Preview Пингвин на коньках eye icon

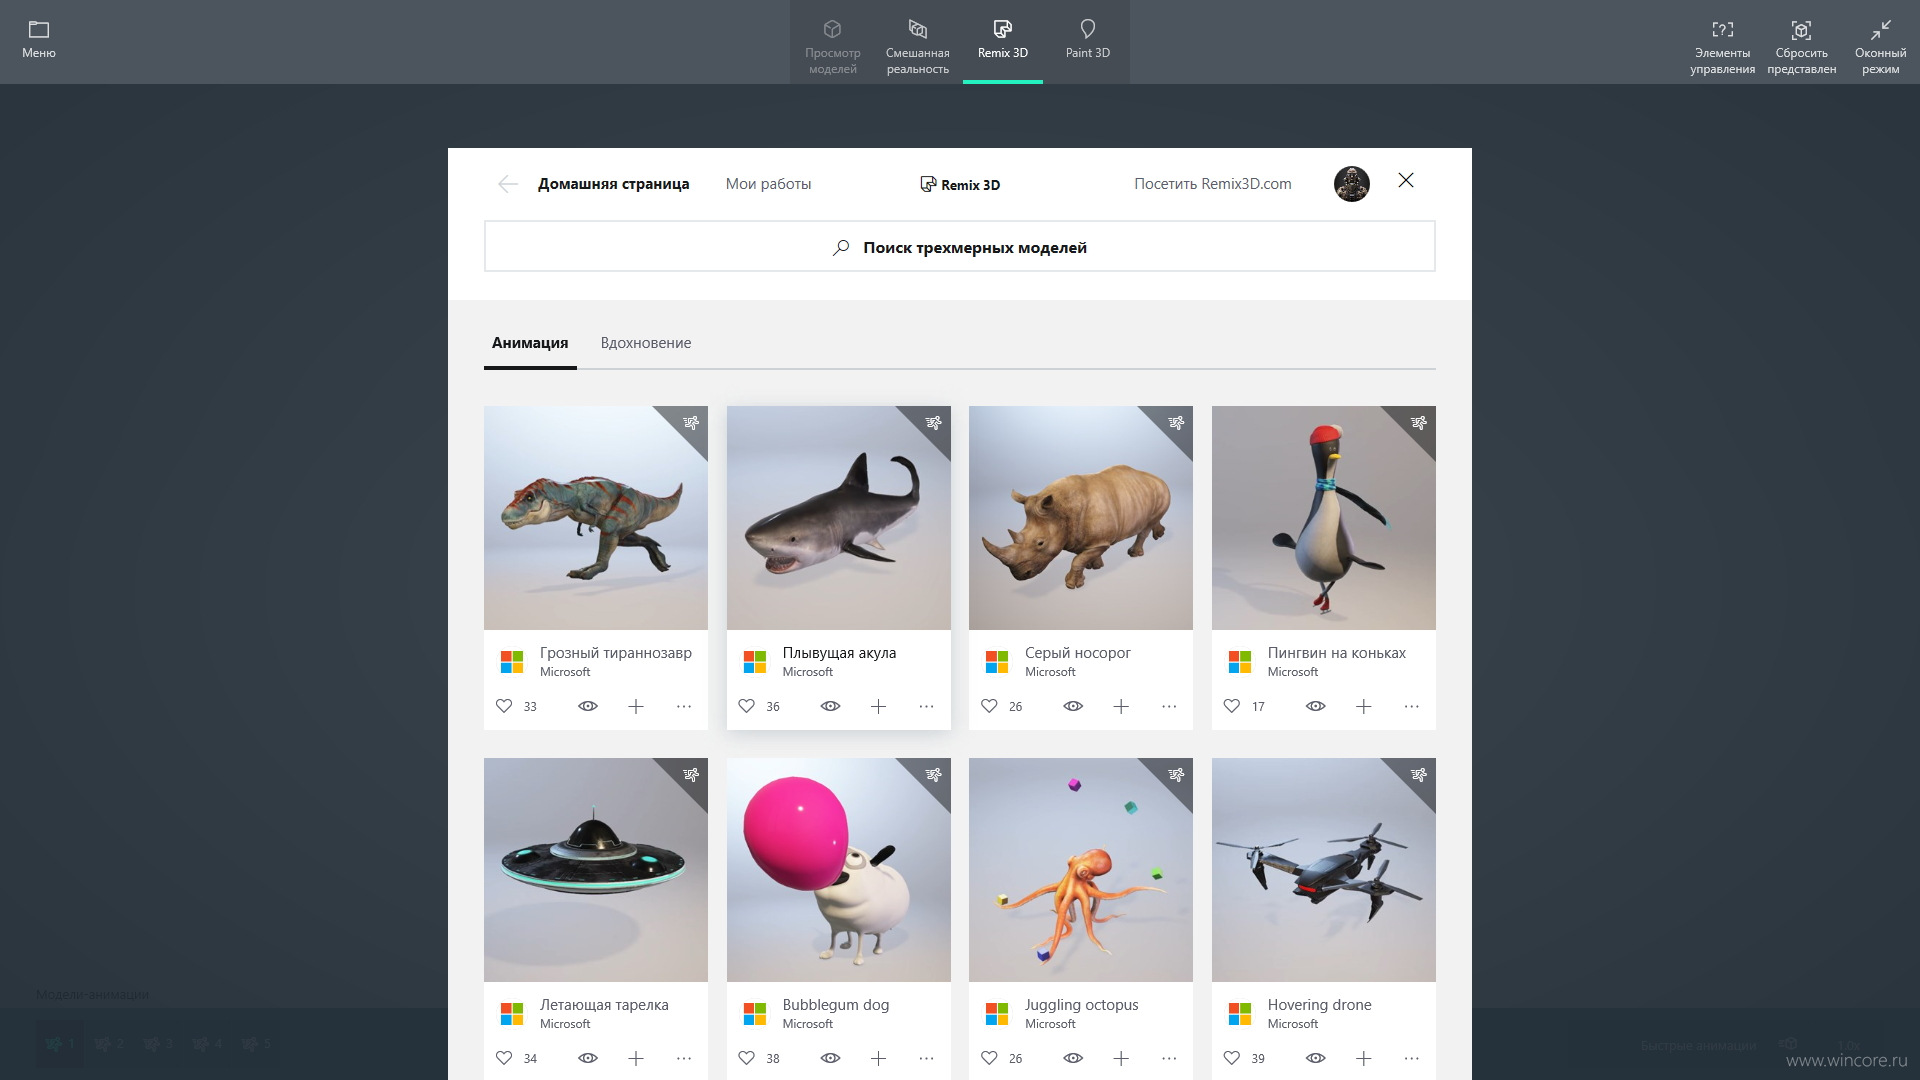(x=1316, y=706)
